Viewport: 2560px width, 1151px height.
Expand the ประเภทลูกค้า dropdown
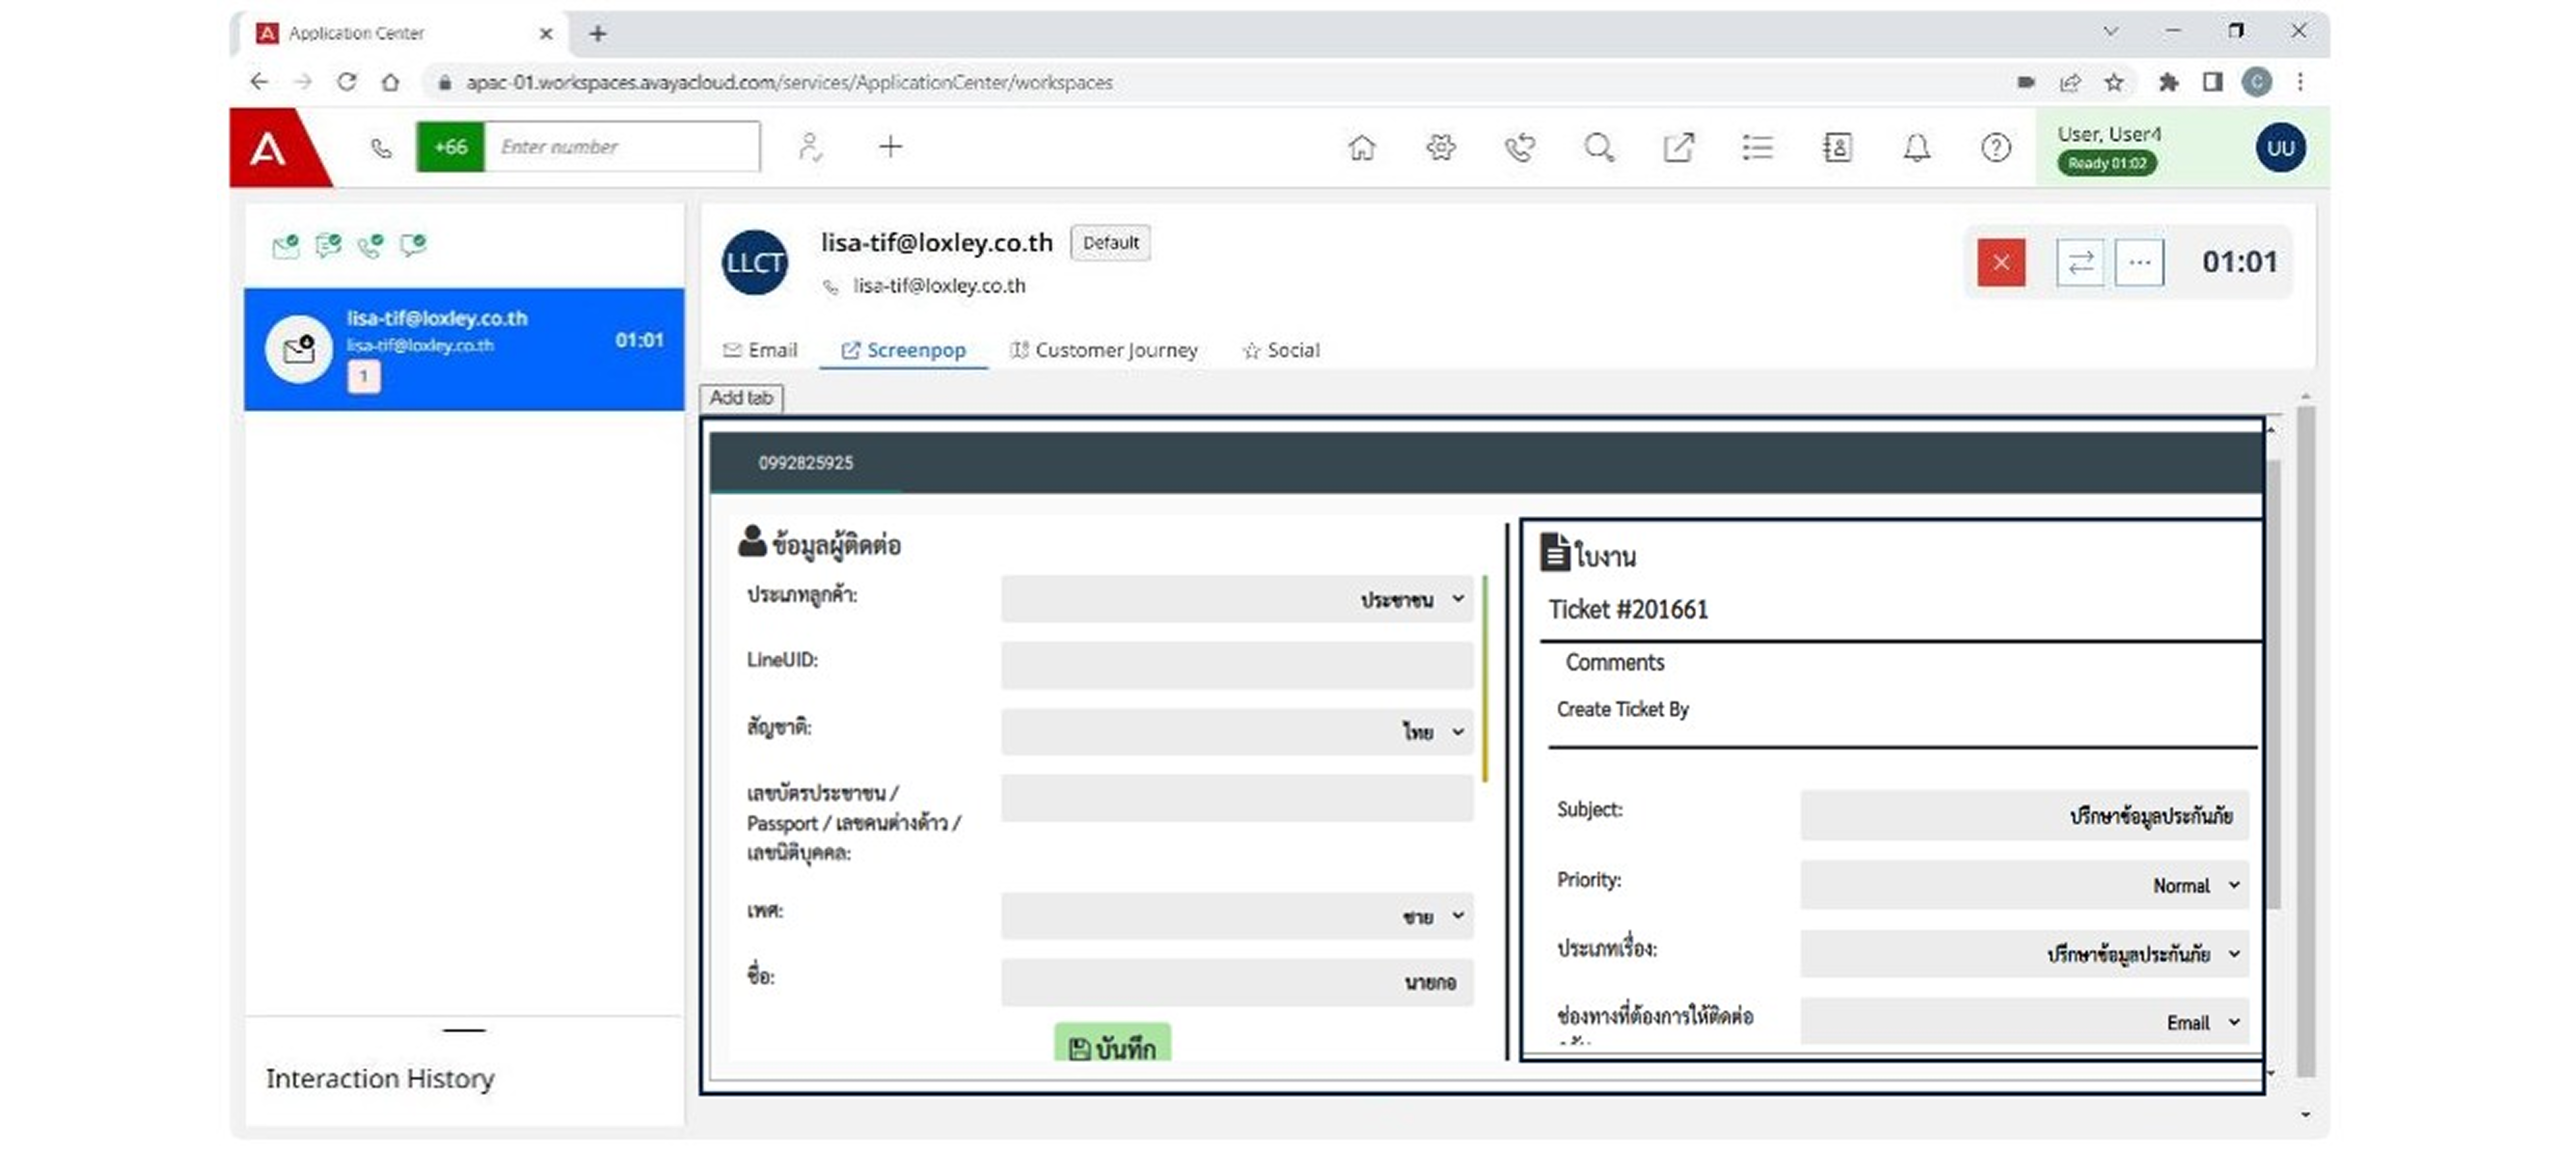tap(1236, 599)
